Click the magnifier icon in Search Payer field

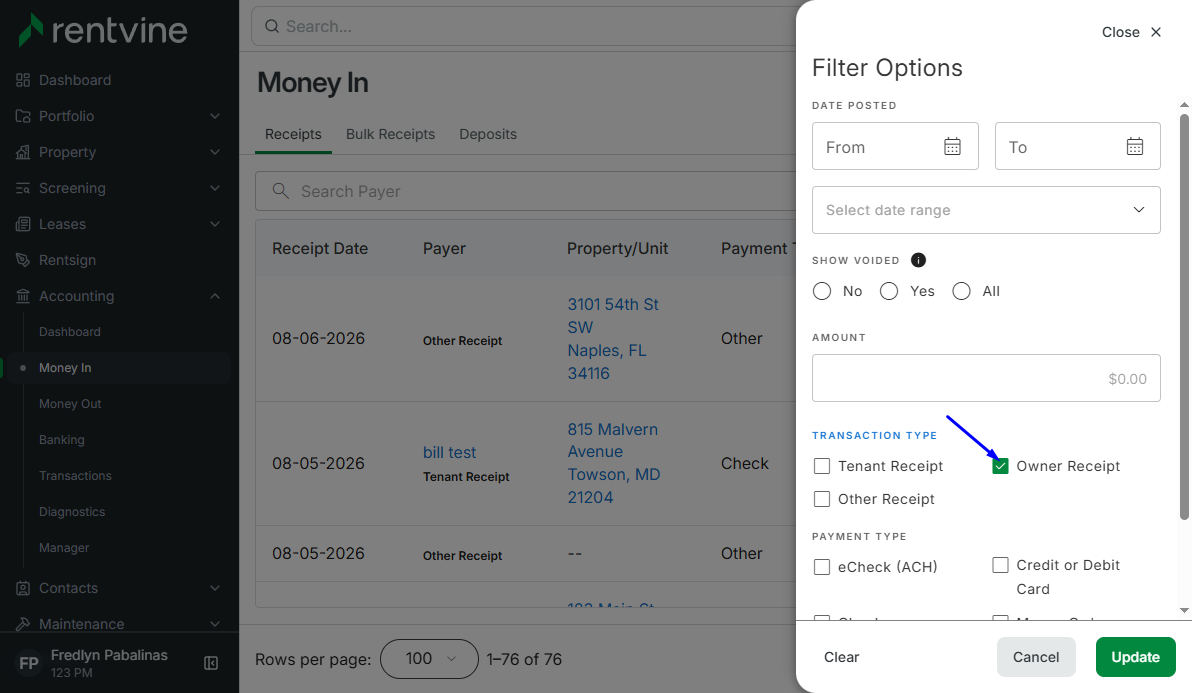coord(281,191)
